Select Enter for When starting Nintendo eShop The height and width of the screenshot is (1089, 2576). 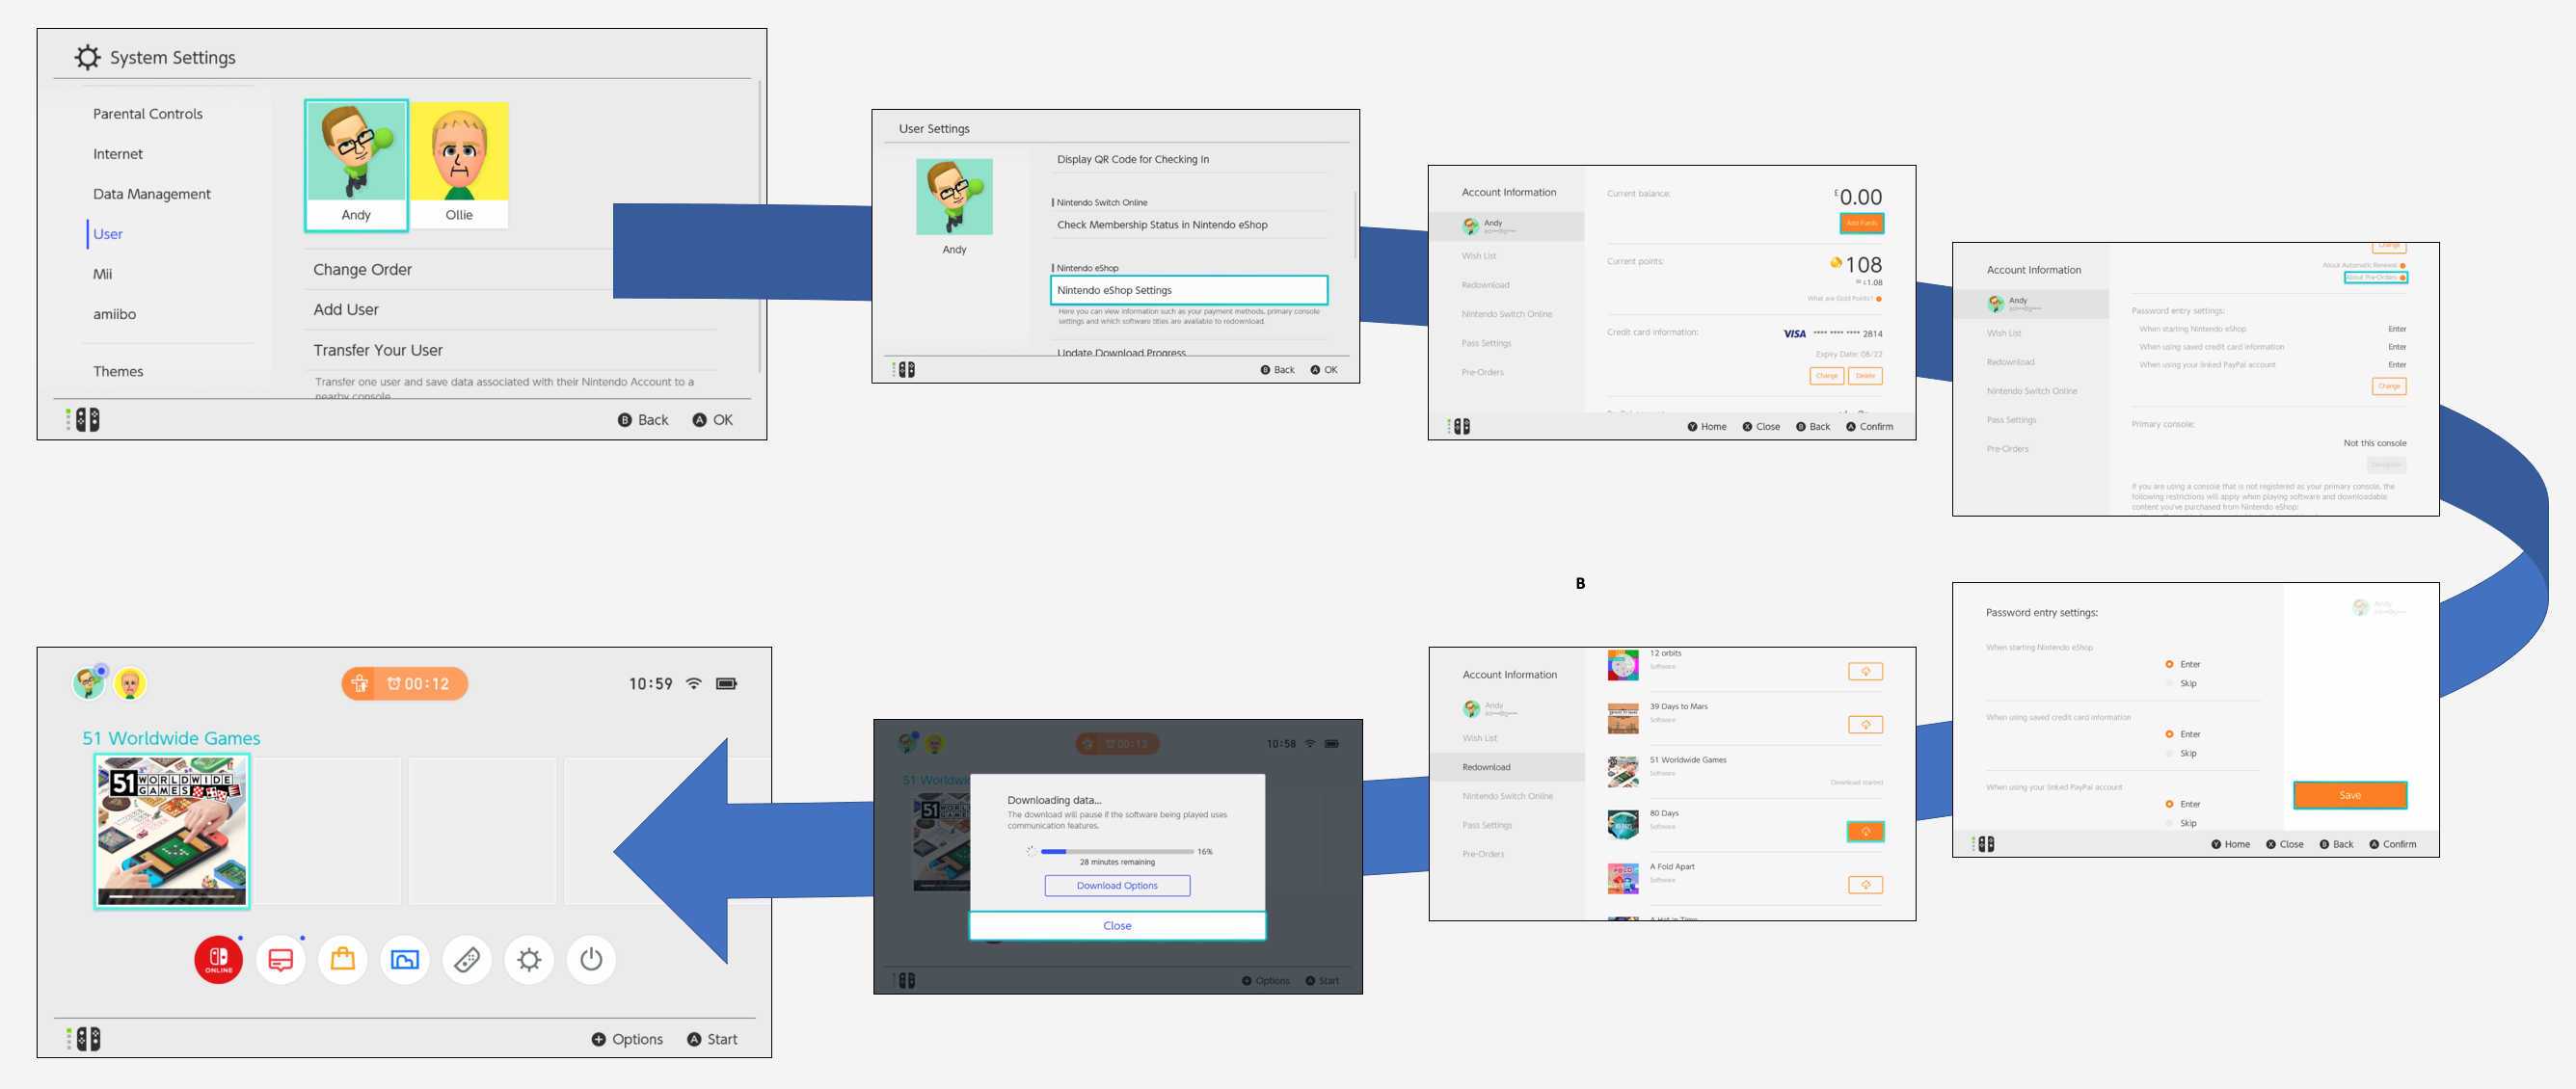pyautogui.click(x=2183, y=664)
